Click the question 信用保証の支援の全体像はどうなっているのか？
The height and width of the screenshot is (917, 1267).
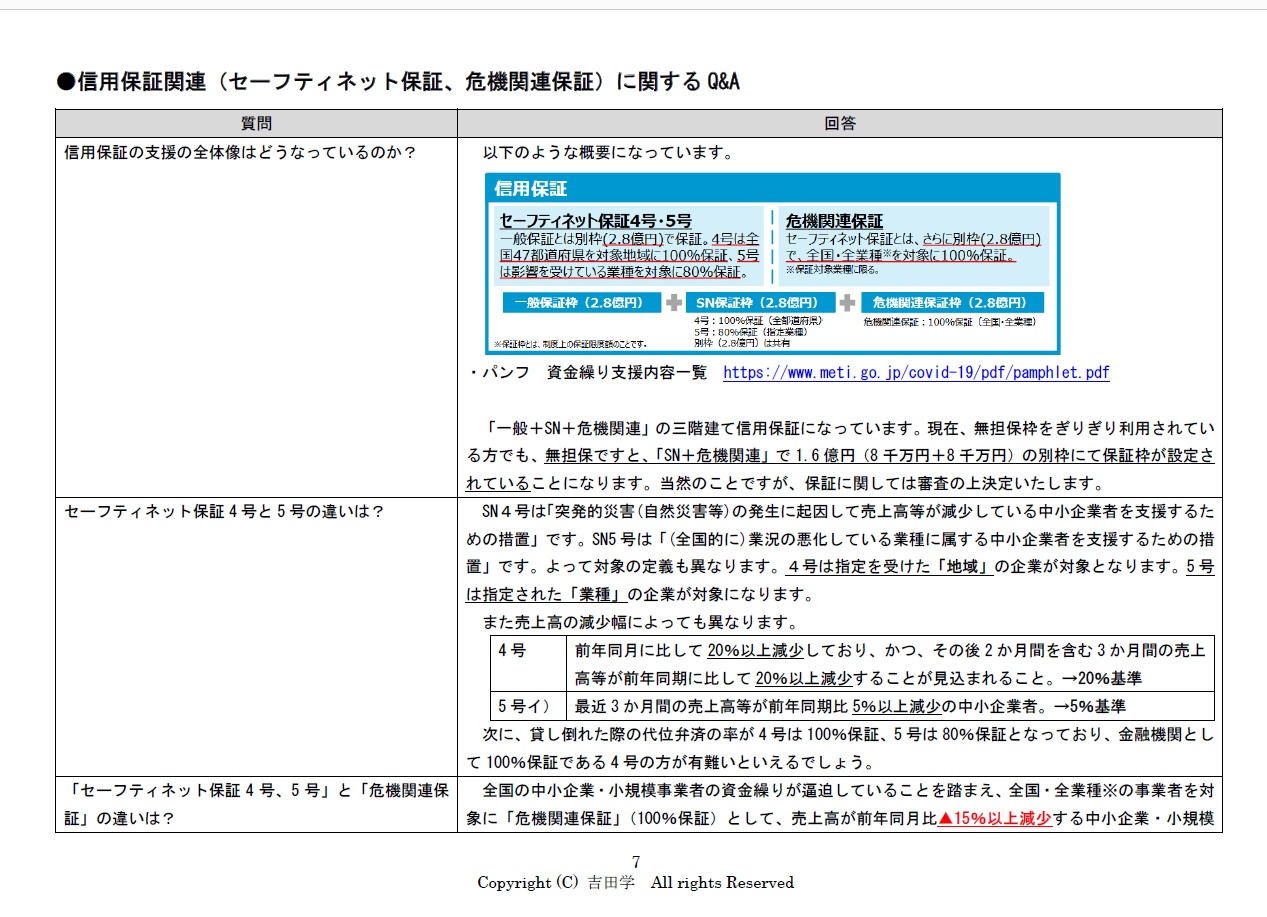click(x=240, y=153)
